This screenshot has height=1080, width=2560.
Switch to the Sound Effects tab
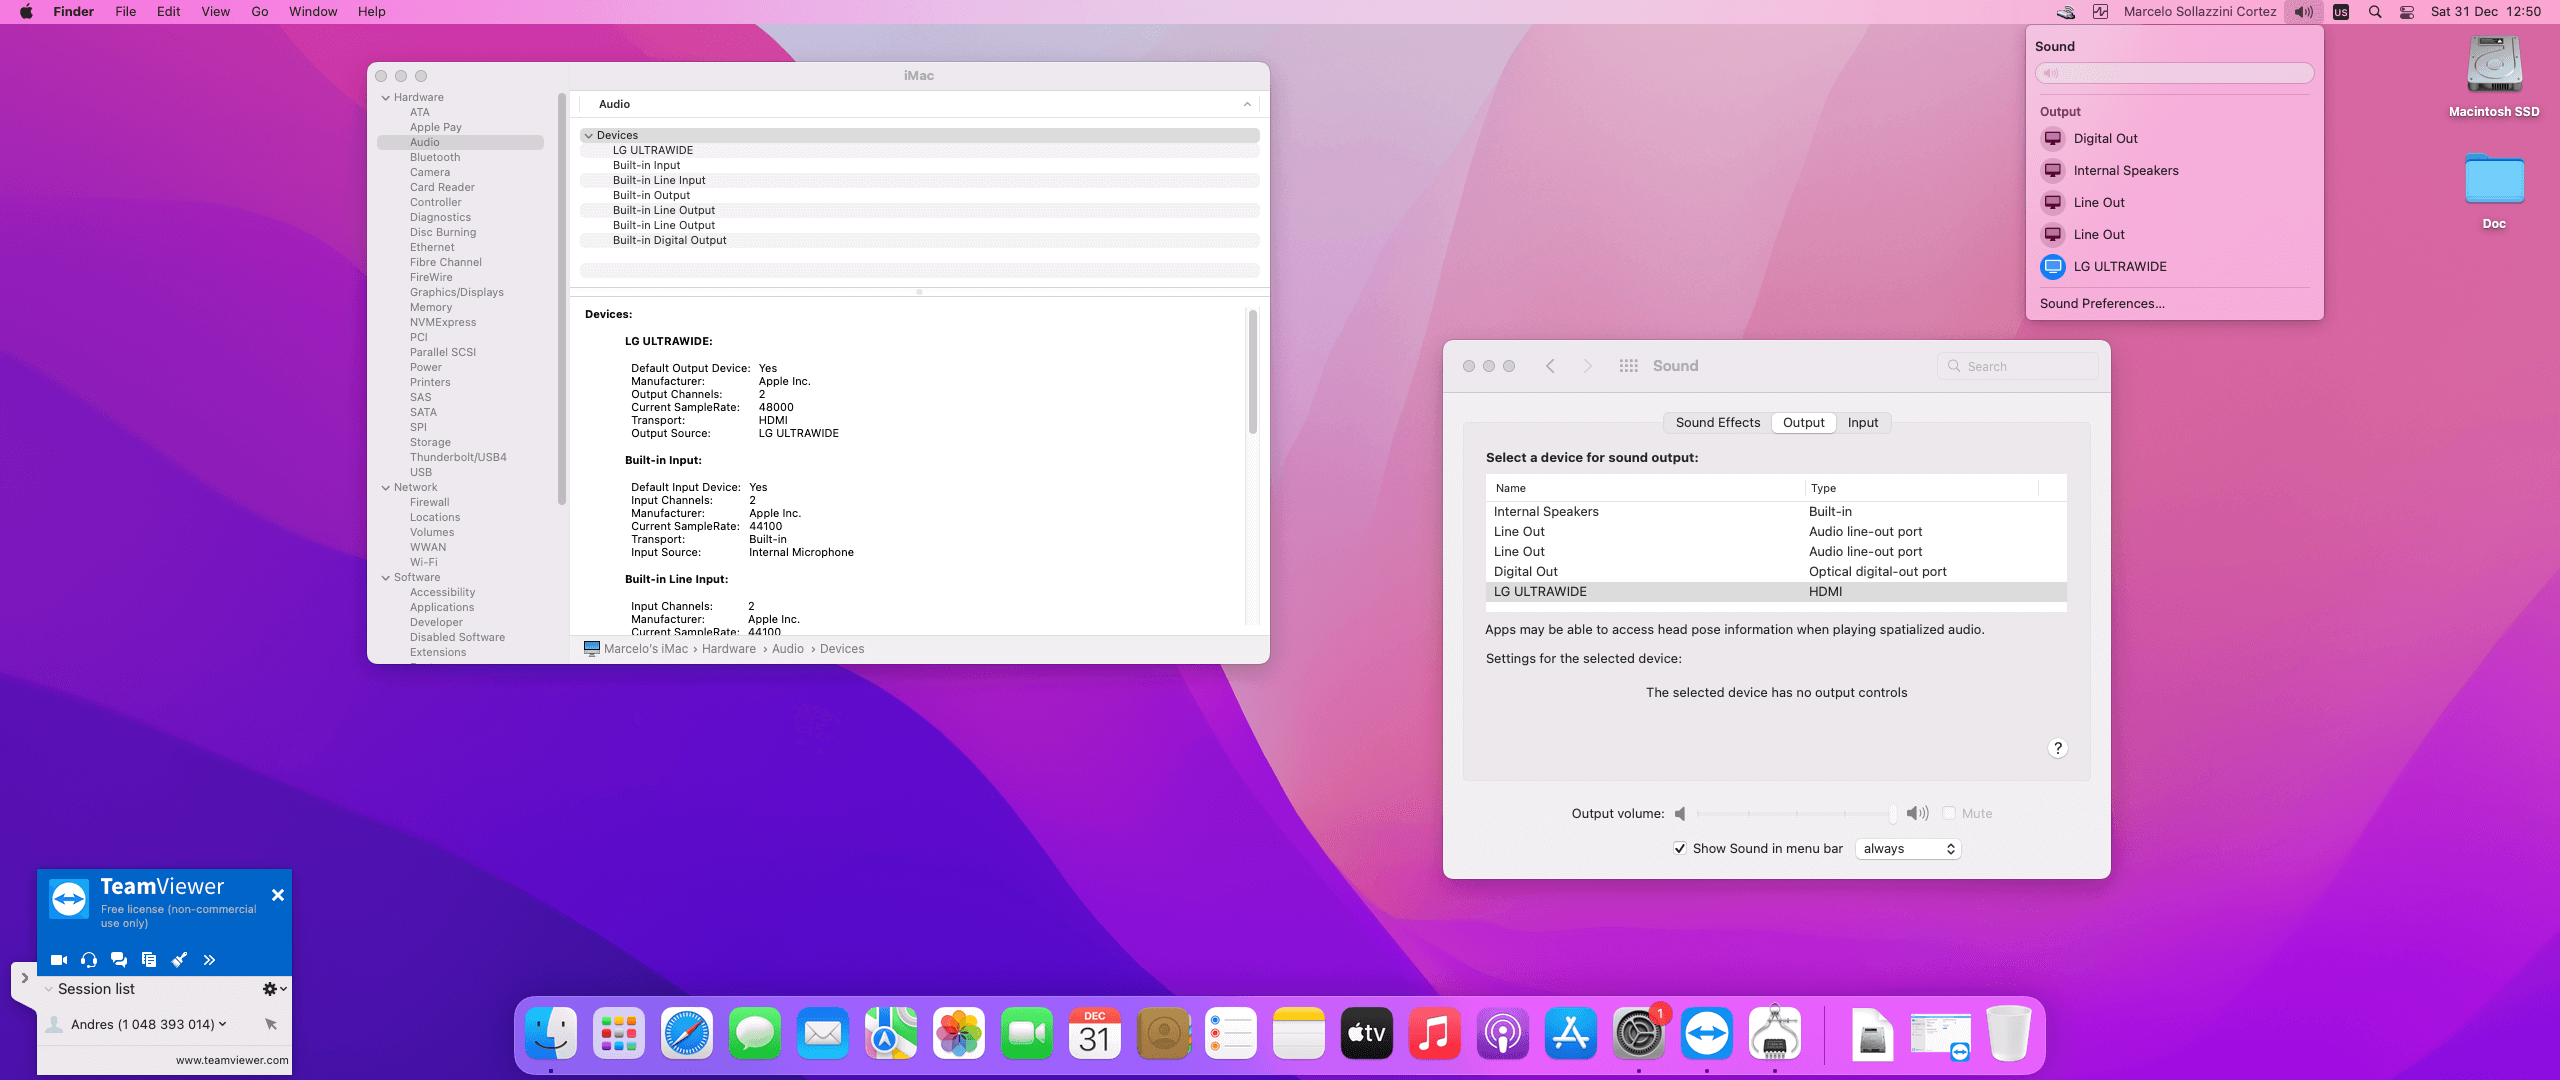1717,422
